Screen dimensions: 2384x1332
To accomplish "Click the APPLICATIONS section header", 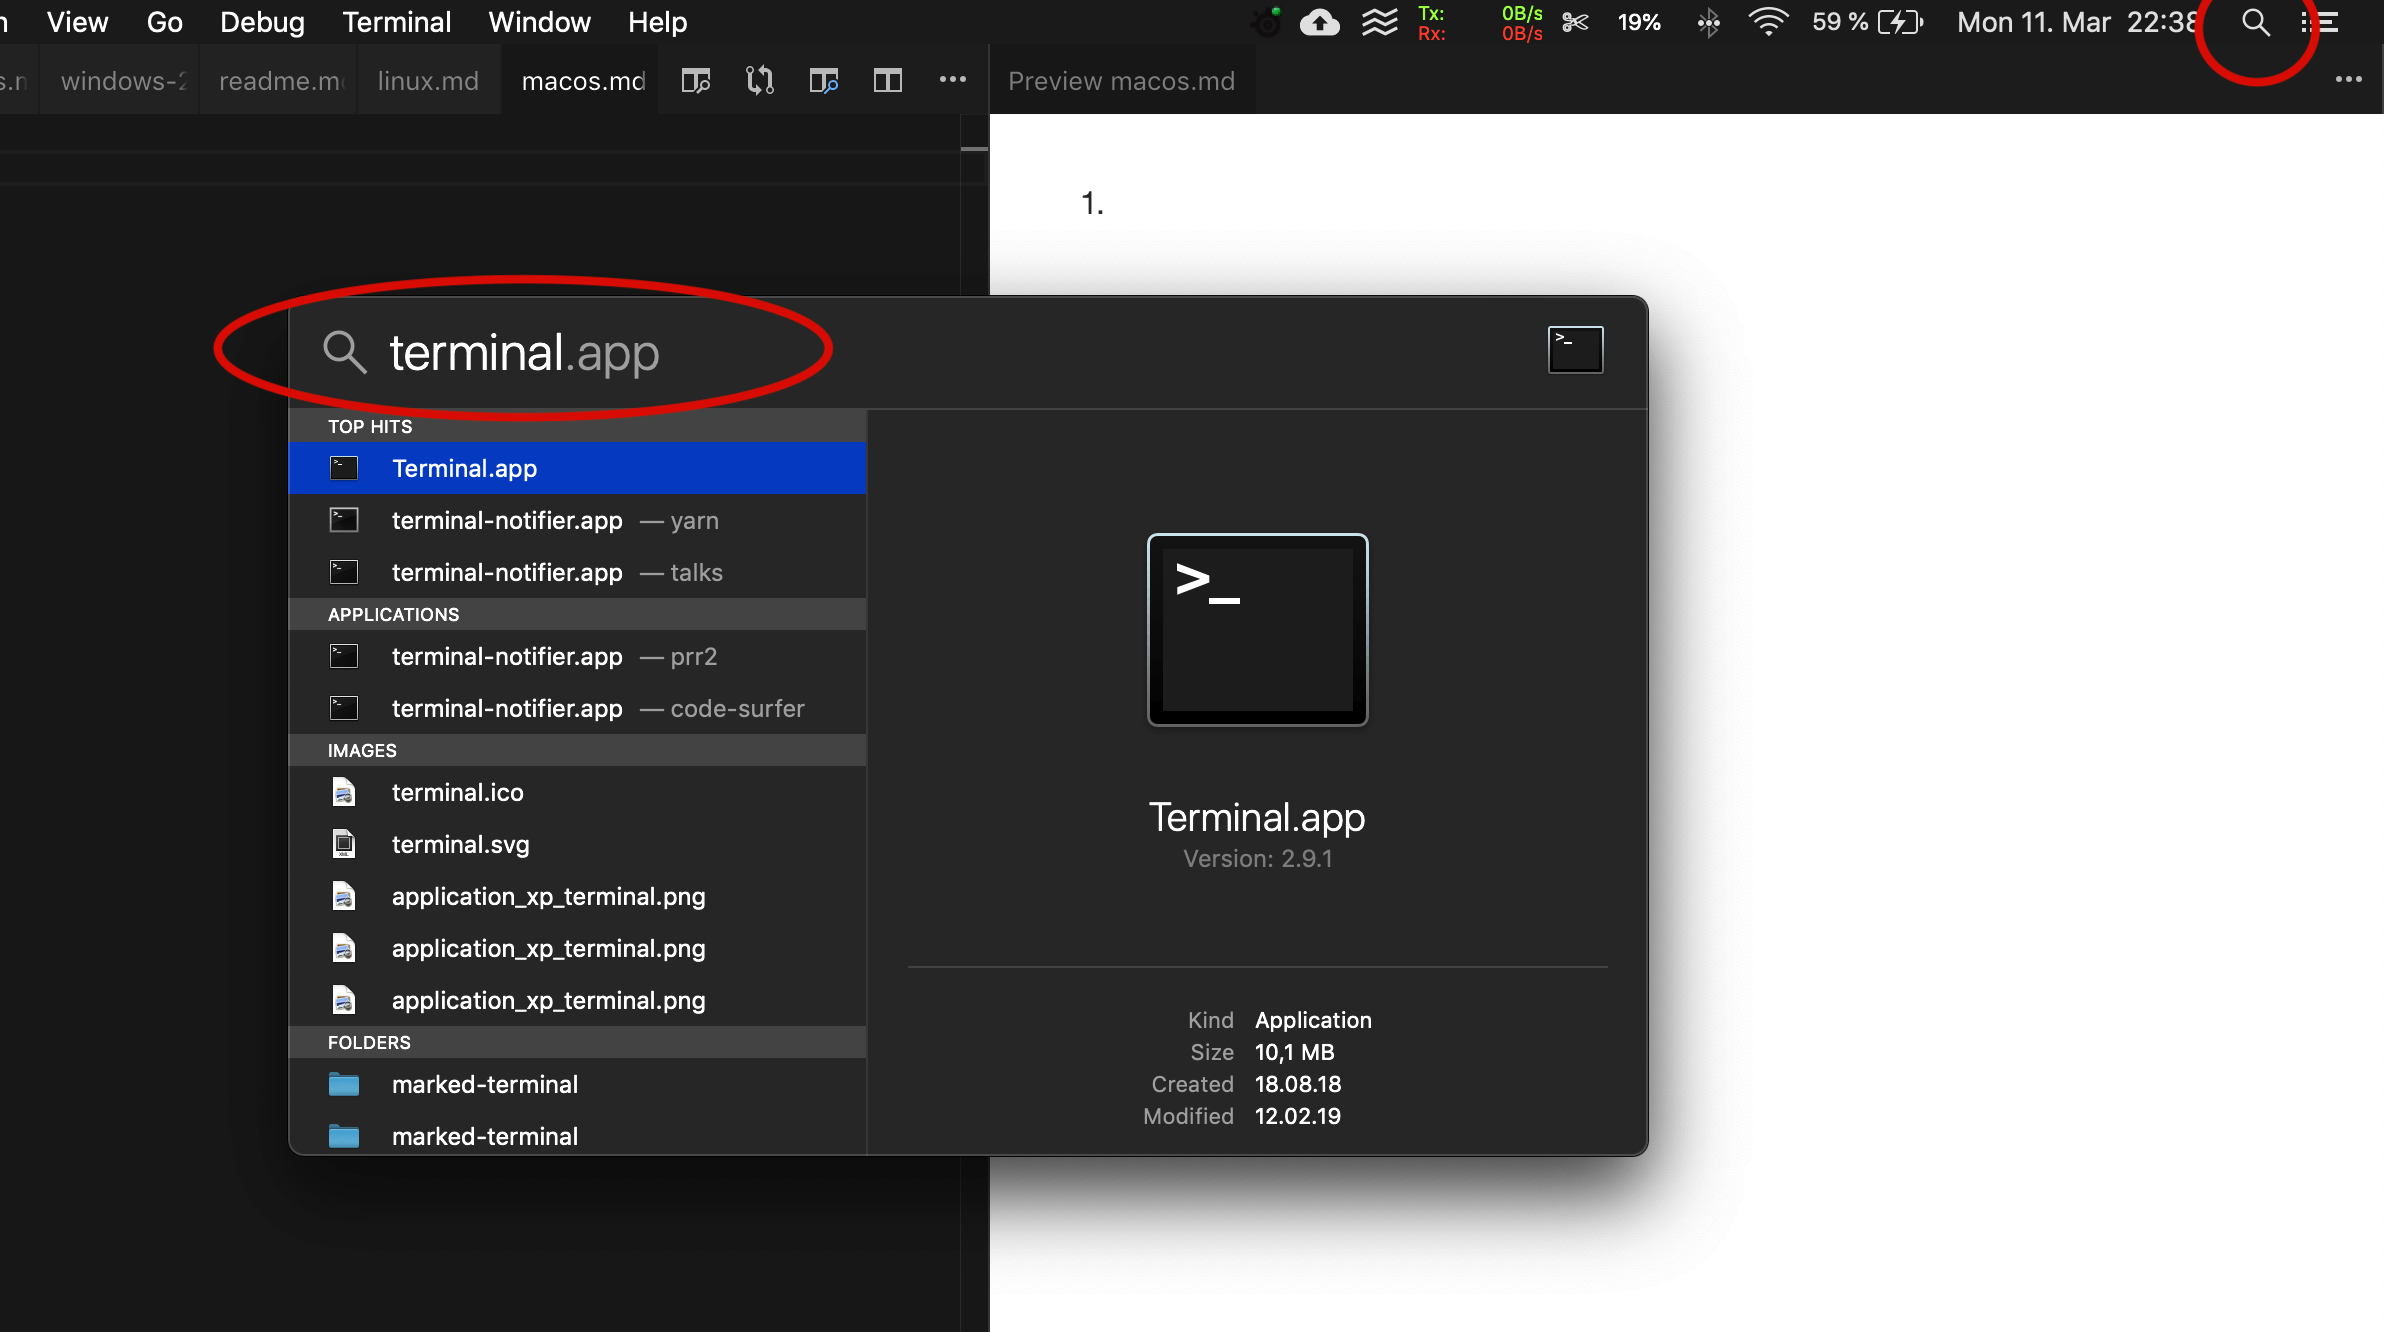I will point(577,614).
